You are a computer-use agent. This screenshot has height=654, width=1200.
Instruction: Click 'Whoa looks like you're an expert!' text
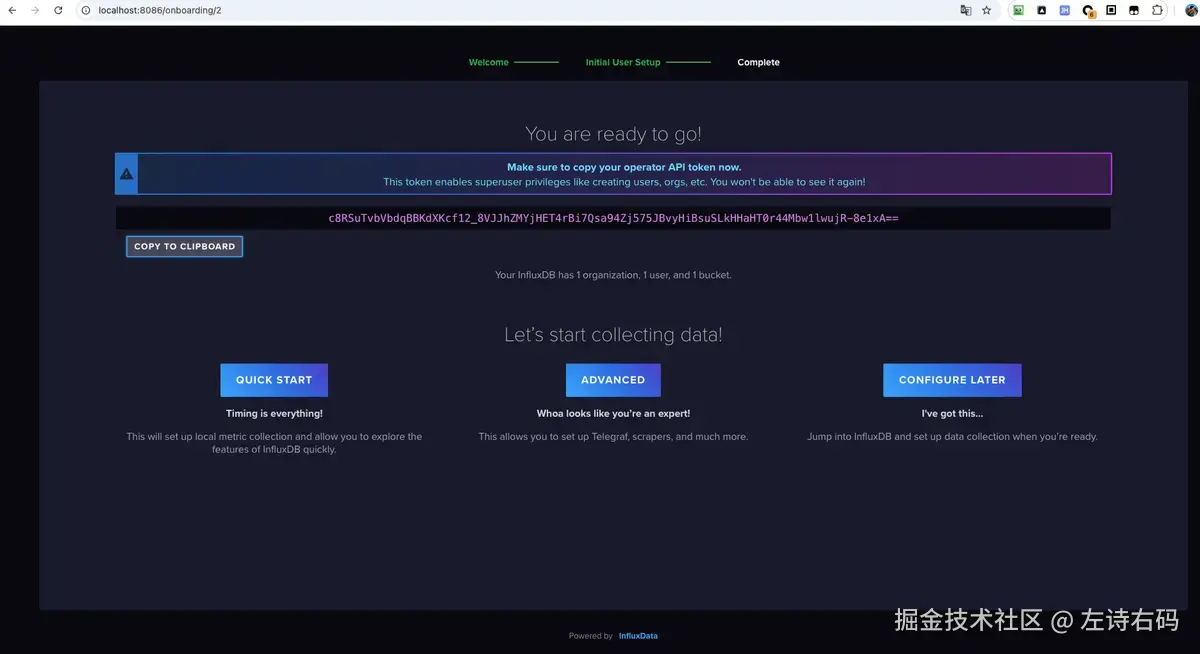[613, 413]
